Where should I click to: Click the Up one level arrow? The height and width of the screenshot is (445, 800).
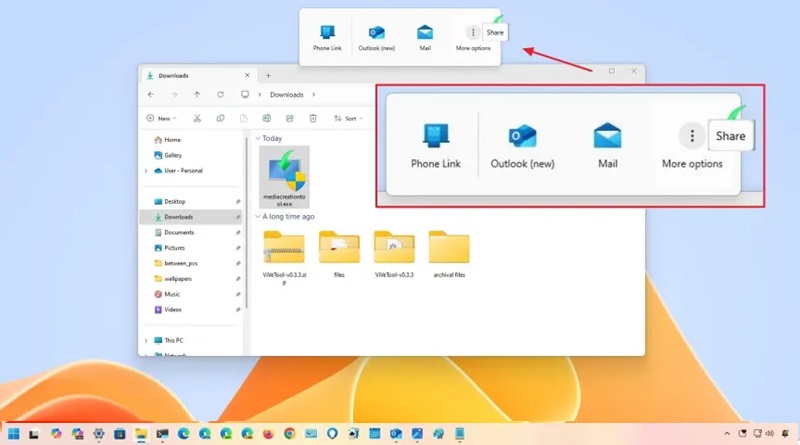[197, 94]
